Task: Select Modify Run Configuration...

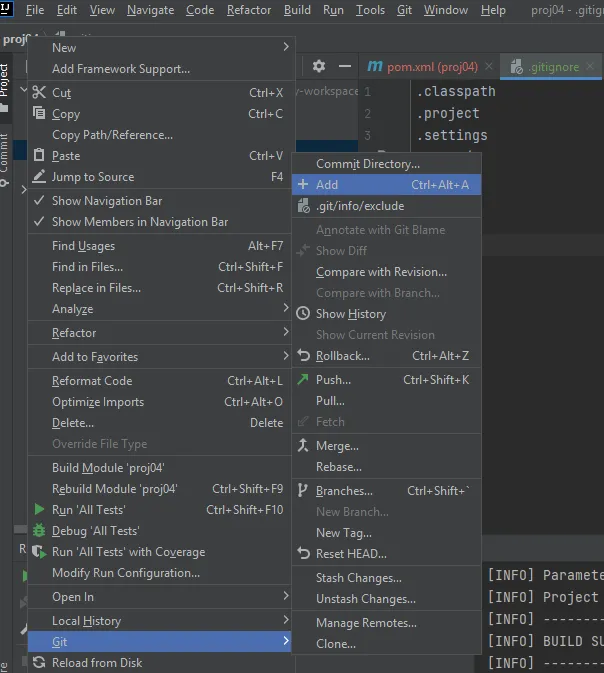Action: [159, 573]
